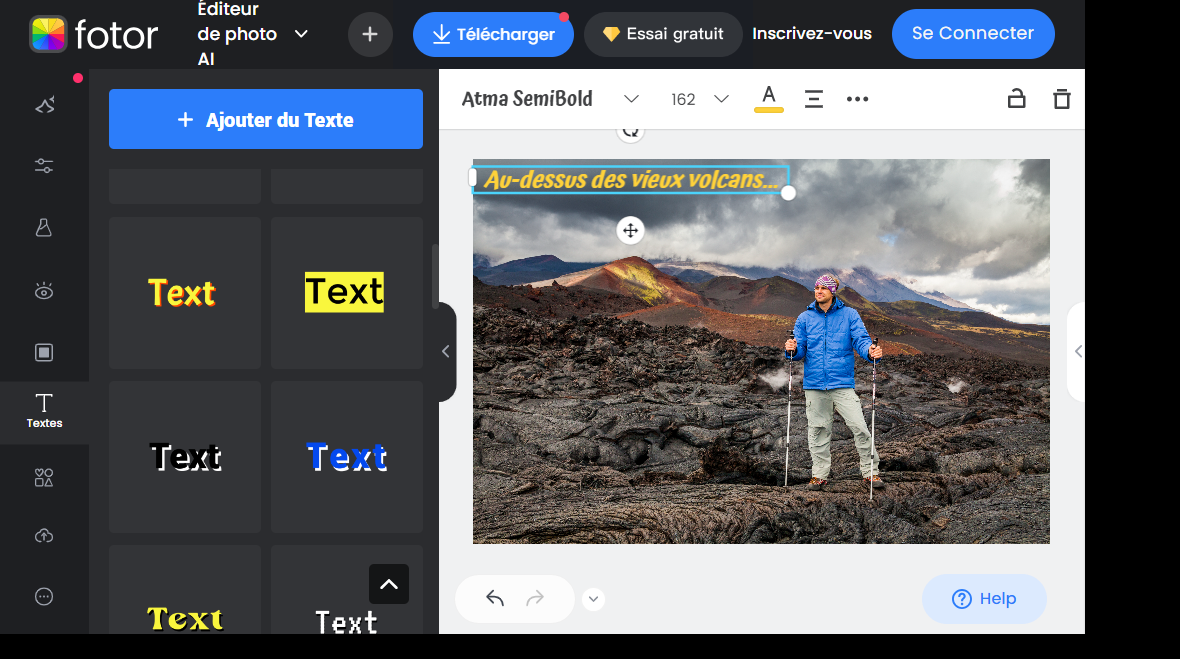
Task: Open the More options sidebar icon
Action: coord(44,597)
